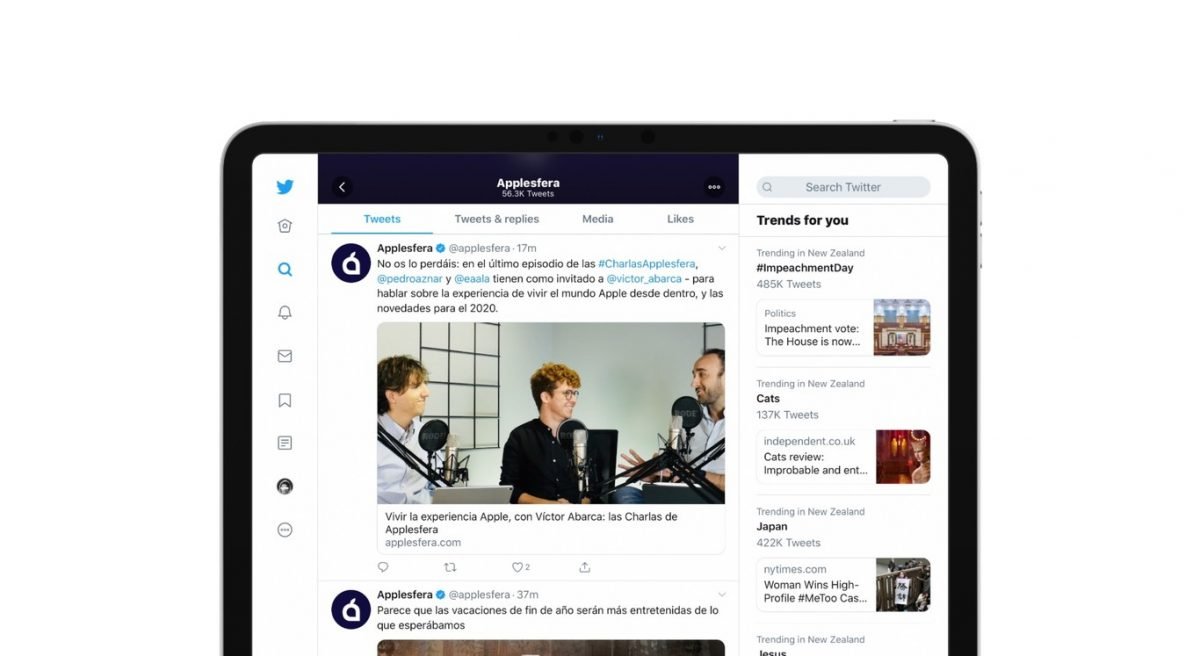Click the applesfera.com domain on link card
Viewport: 1200px width, 656px height.
[x=423, y=543]
